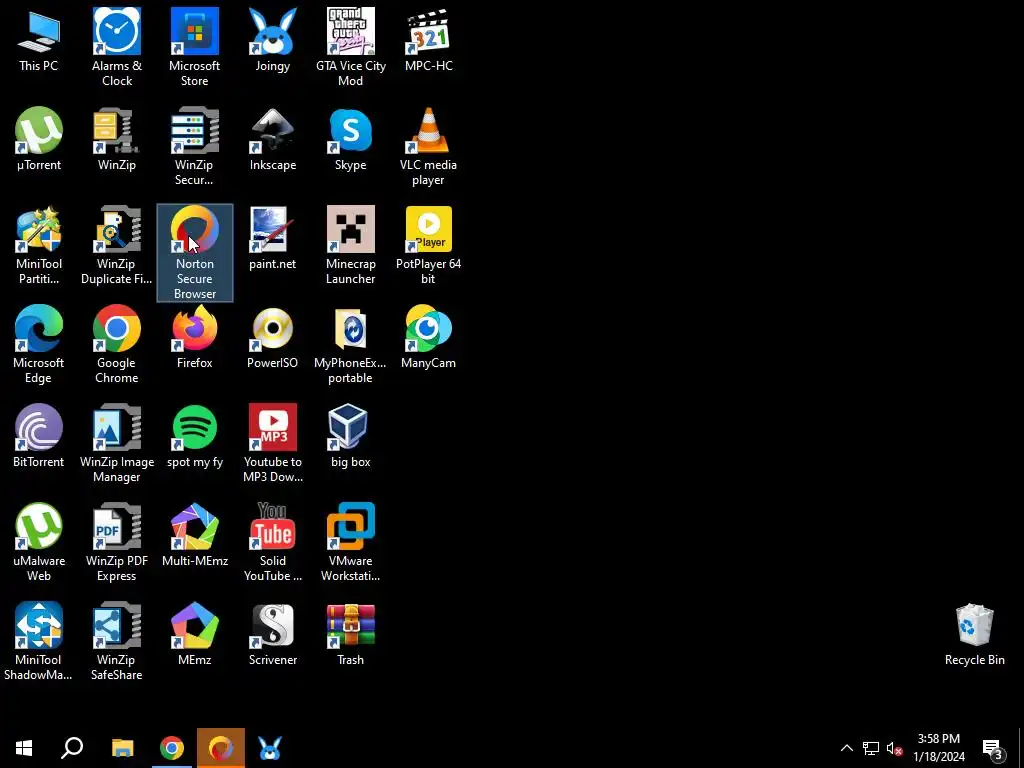
Task: Select the µTorrent desktop shortcut
Action: click(x=39, y=139)
